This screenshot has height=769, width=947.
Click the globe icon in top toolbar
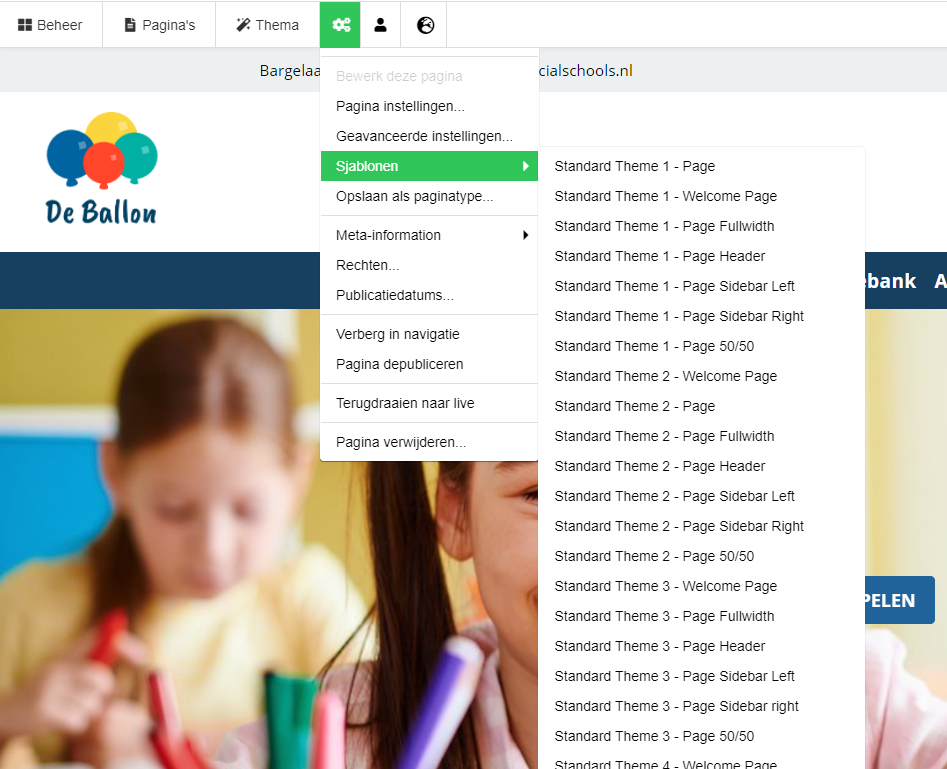425,25
